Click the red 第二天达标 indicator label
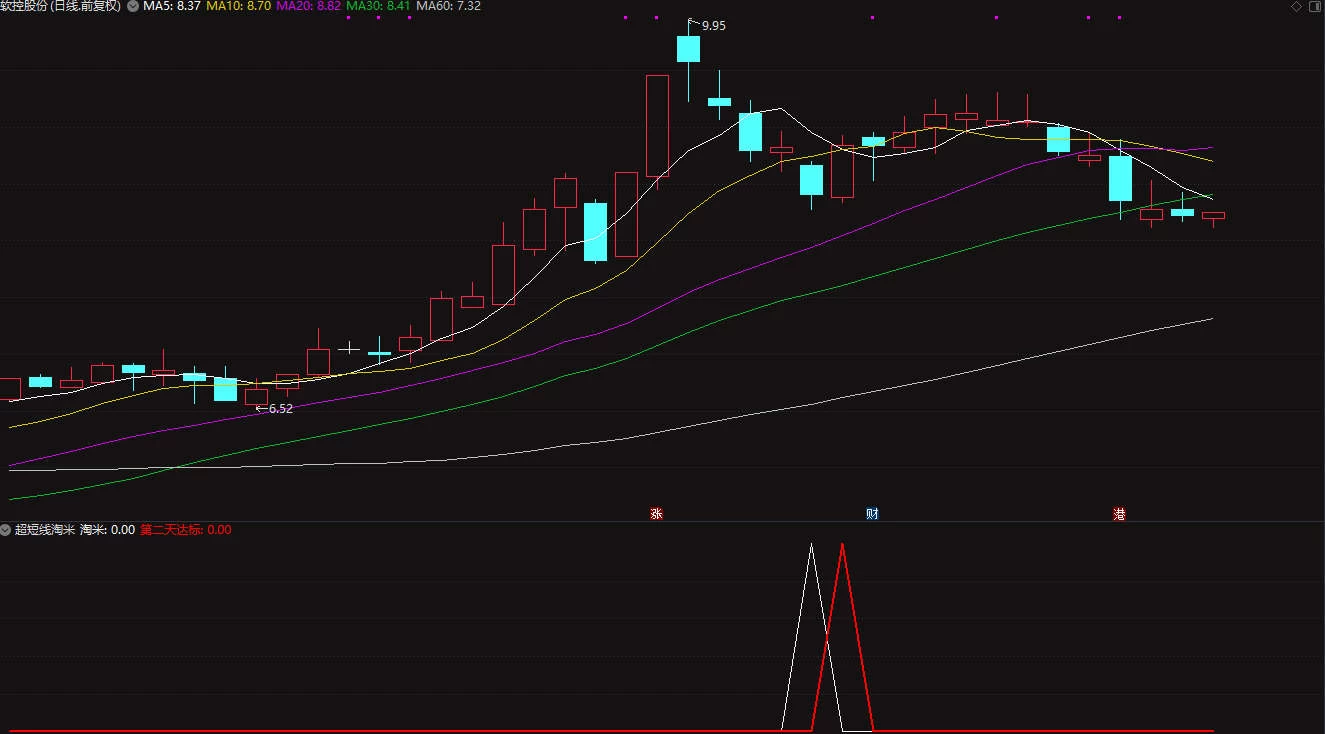This screenshot has width=1325, height=734. pos(185,530)
